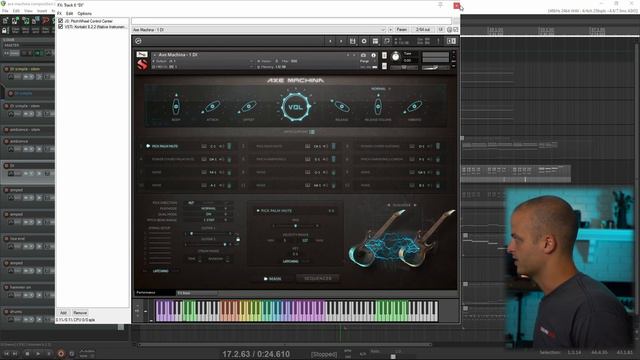Click Kontakt panic exclamation icon
Screen dimensions: 640x360
[x=438, y=41]
